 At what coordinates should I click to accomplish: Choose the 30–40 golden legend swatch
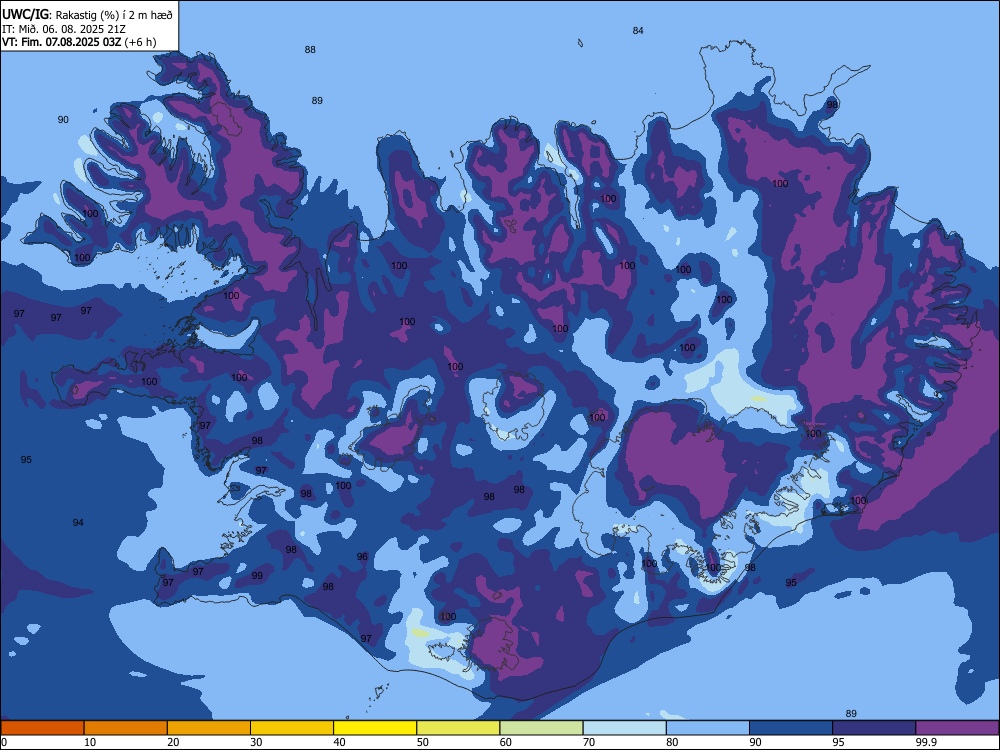coord(292,728)
